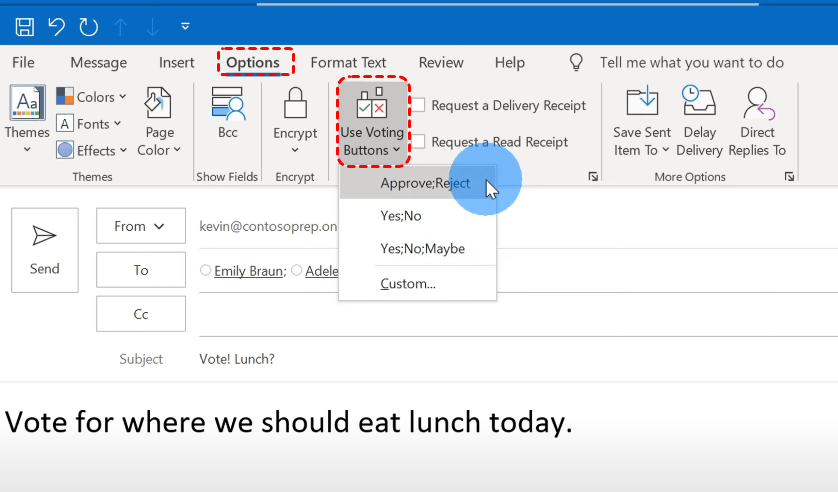Open the Review tab
838x492 pixels.
coord(441,63)
